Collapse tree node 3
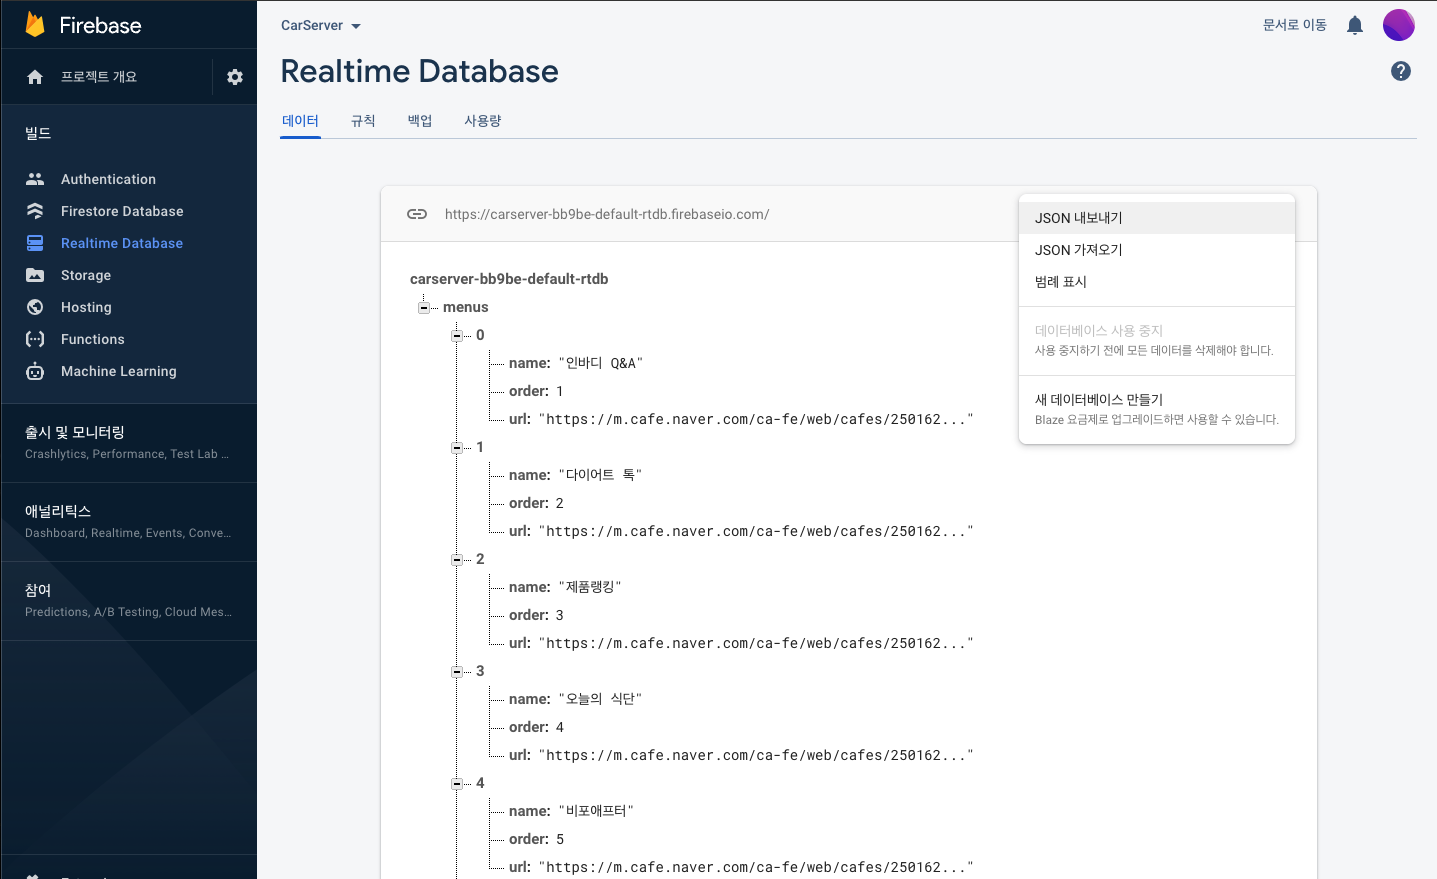The height and width of the screenshot is (879, 1437). click(x=457, y=671)
